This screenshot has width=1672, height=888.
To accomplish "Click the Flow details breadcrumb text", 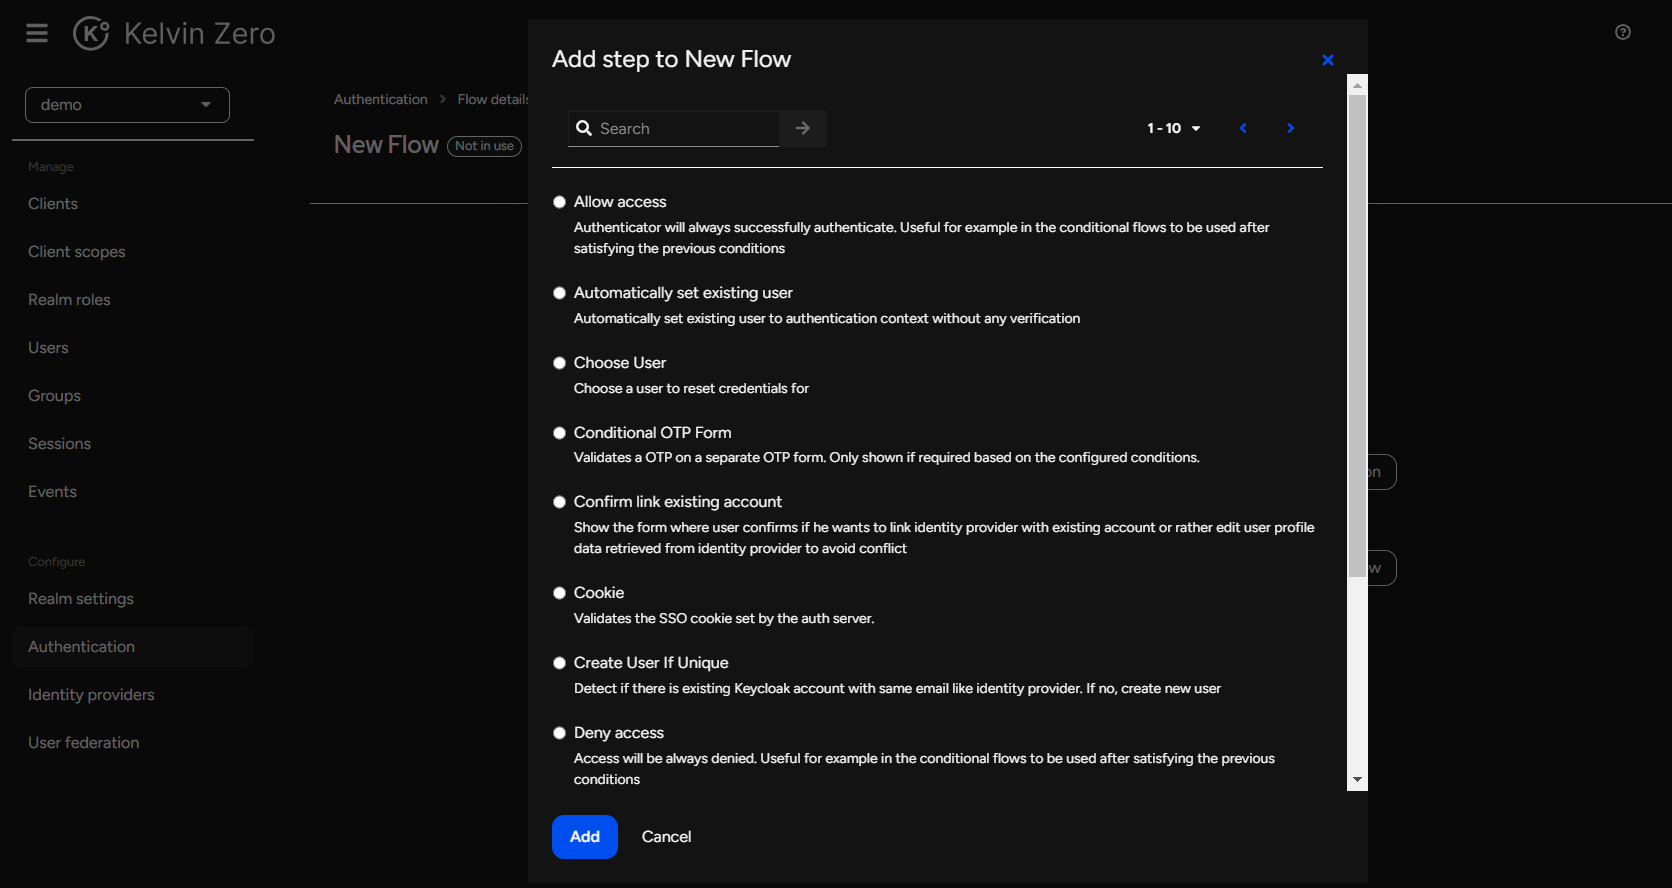I will pyautogui.click(x=493, y=99).
